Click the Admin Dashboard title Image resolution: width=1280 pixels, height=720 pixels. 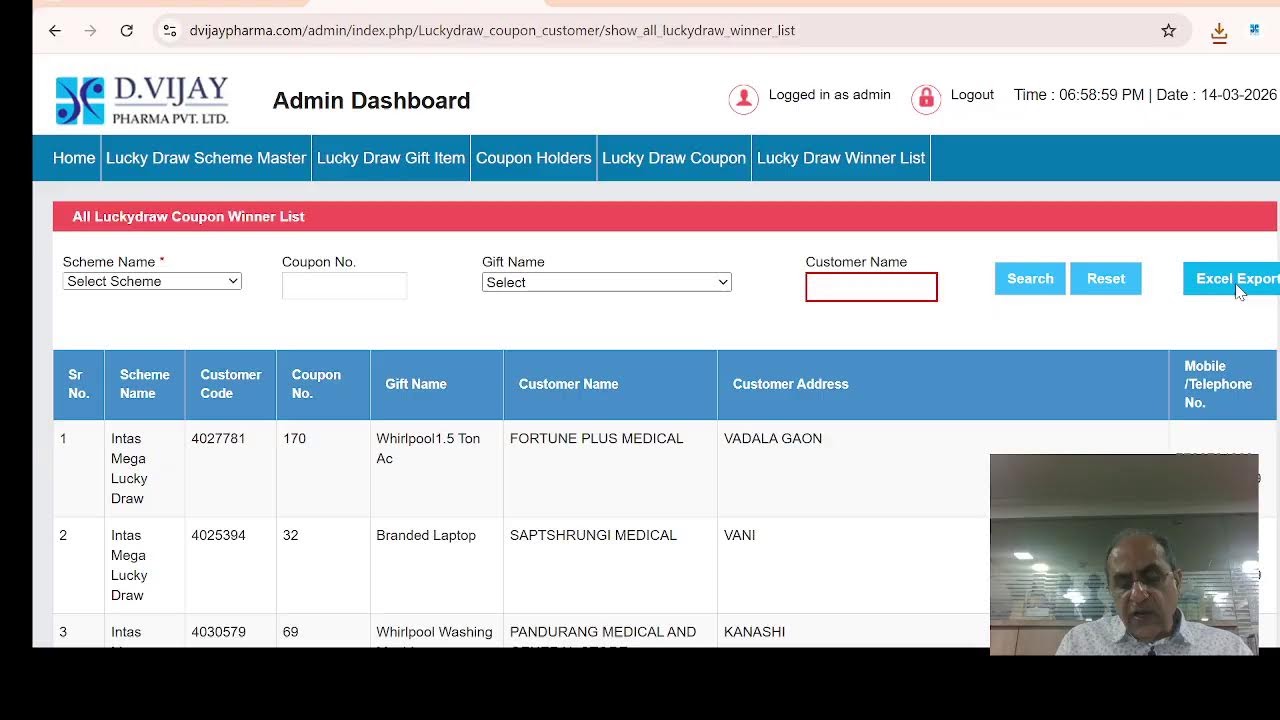pos(371,101)
